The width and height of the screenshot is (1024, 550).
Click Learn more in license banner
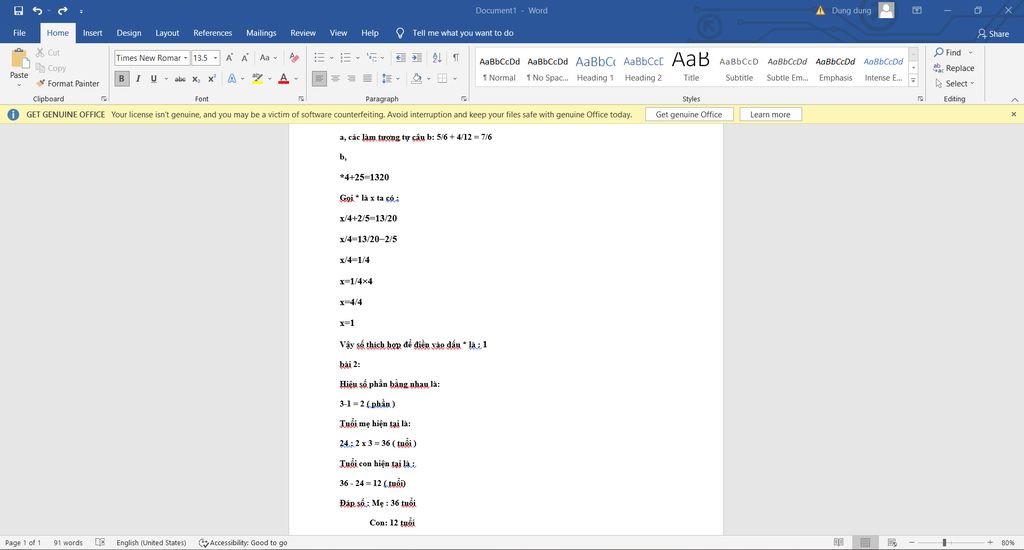click(x=770, y=114)
